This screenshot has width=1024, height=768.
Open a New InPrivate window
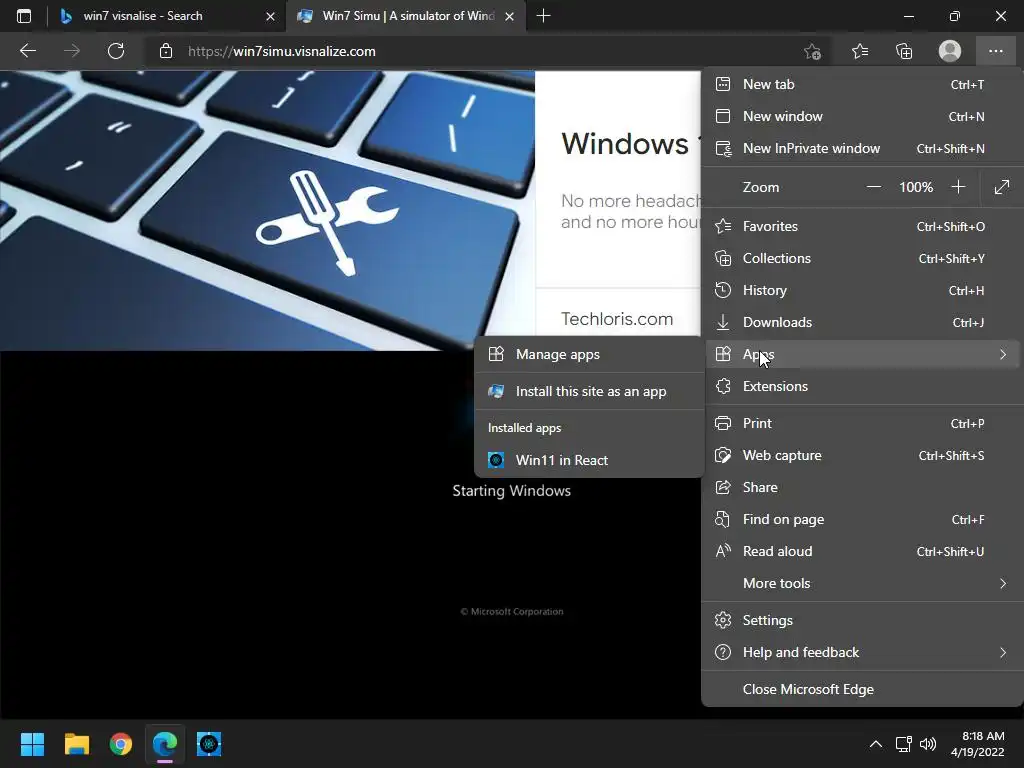point(862,148)
